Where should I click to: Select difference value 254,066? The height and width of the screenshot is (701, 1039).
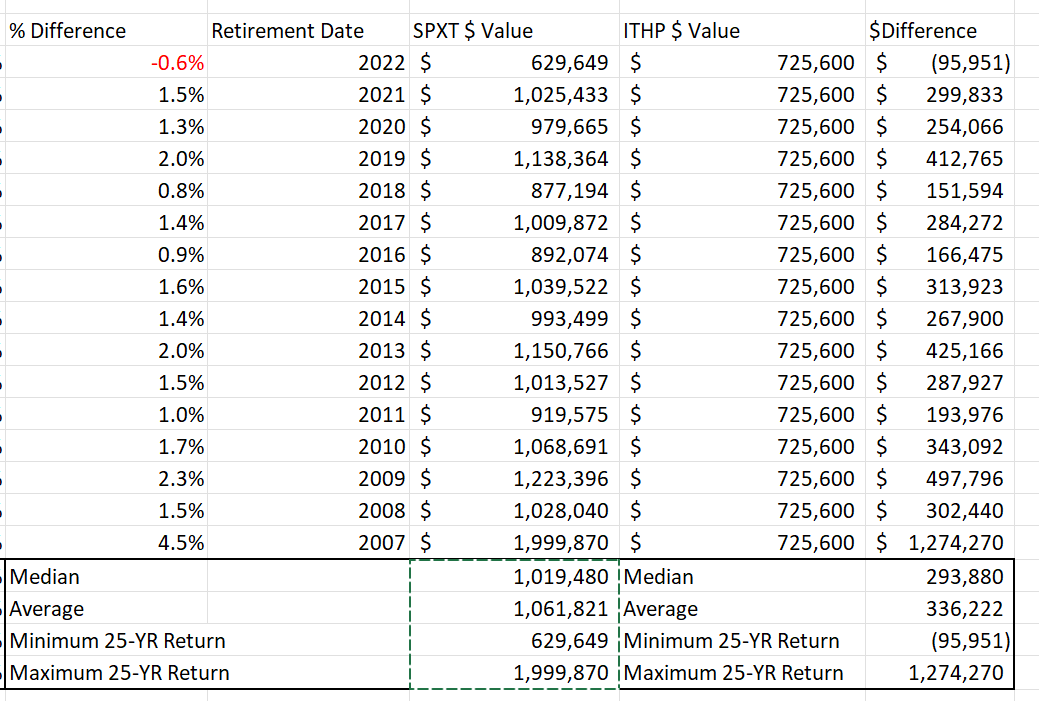pyautogui.click(x=940, y=127)
